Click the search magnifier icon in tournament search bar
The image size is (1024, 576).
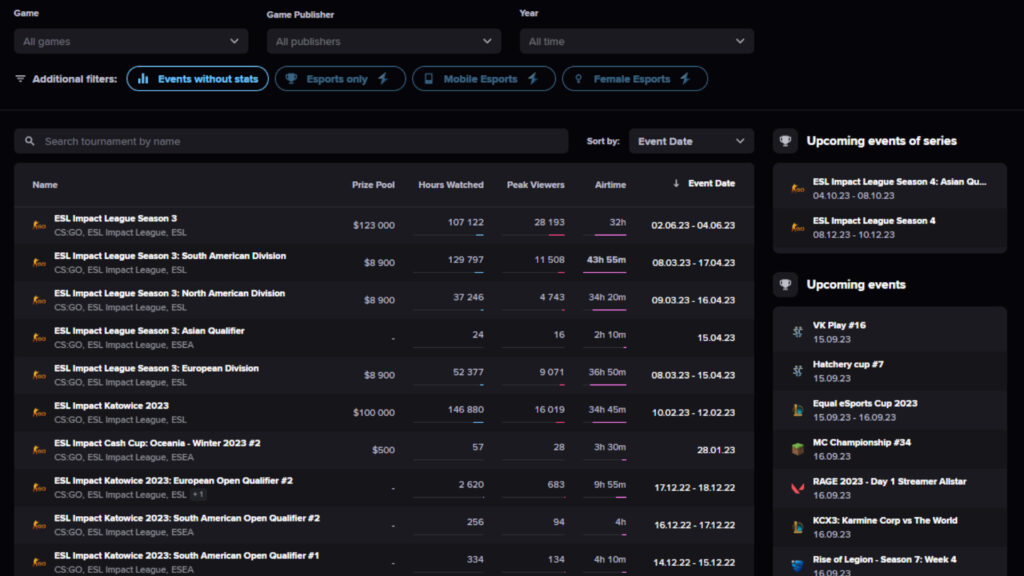tap(29, 140)
